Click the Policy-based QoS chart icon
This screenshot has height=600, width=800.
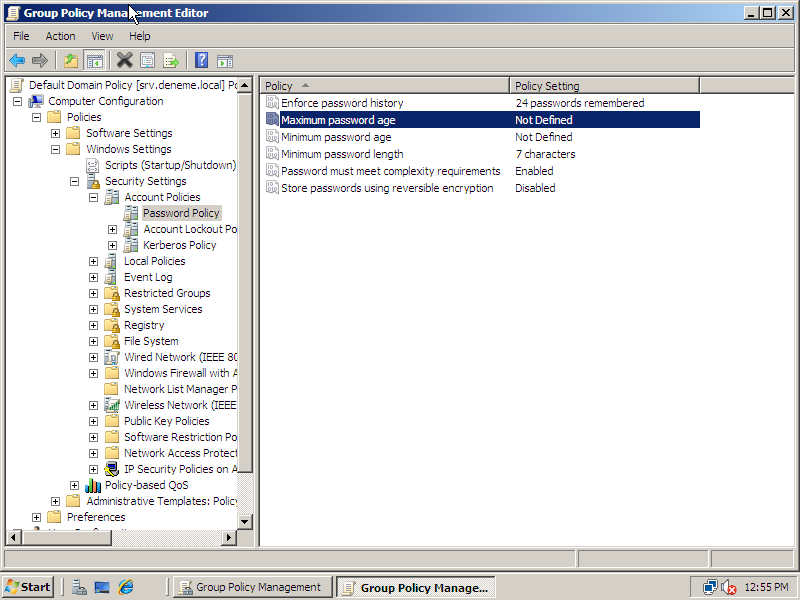click(93, 485)
